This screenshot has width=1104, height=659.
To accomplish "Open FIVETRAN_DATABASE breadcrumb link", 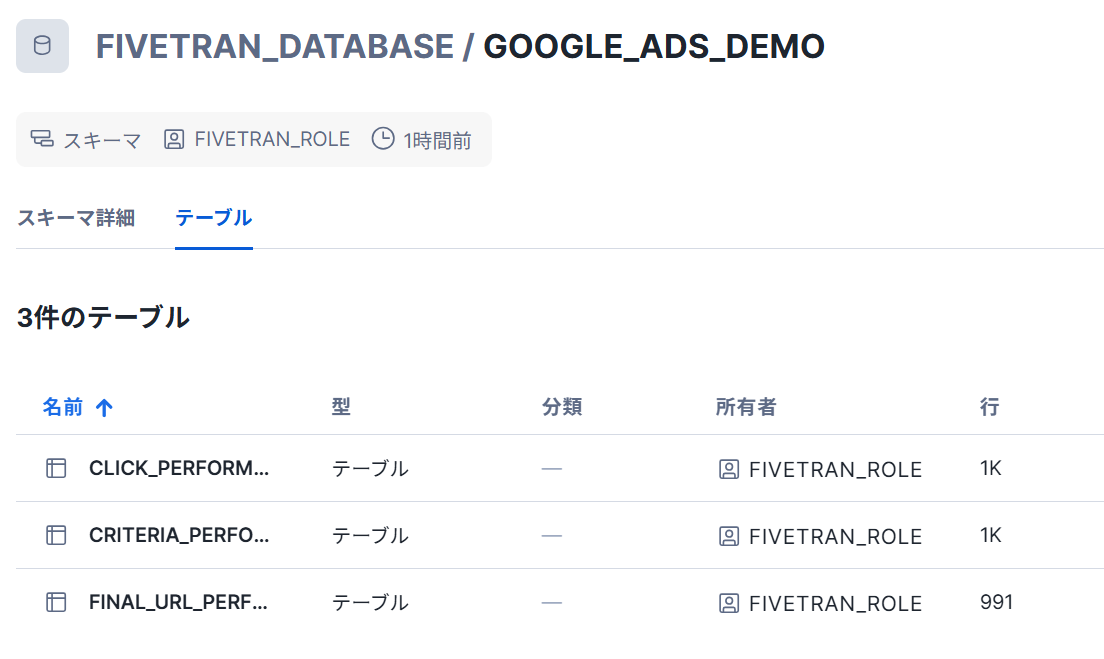I will click(274, 47).
